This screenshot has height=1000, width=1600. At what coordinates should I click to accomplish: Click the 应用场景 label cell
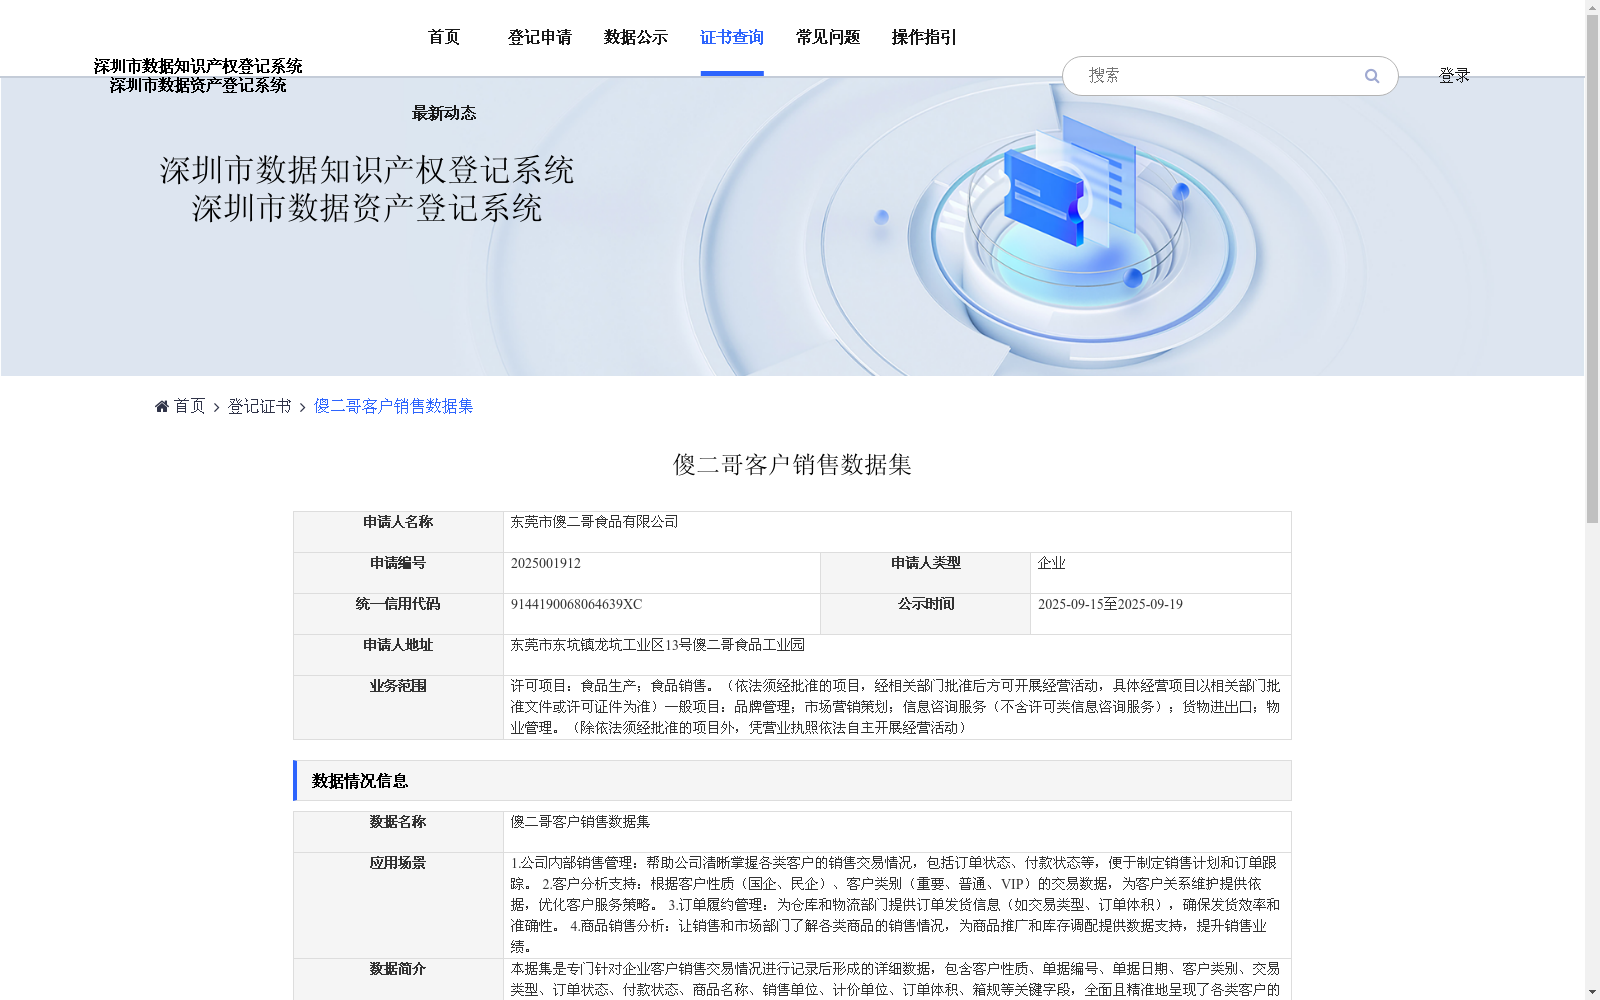[x=398, y=905]
